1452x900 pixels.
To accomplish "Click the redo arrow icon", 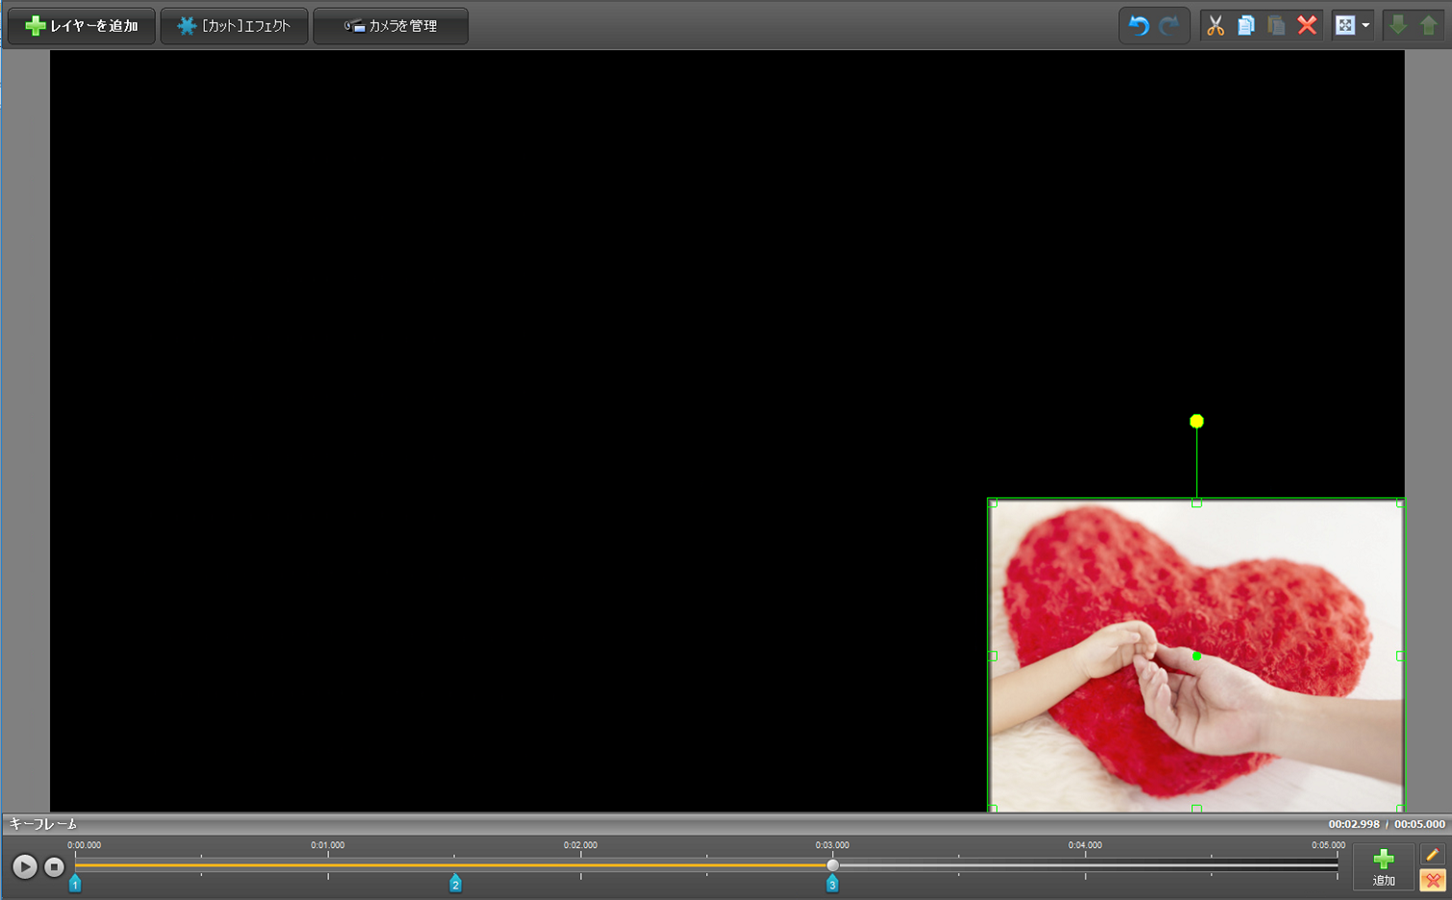I will pyautogui.click(x=1169, y=26).
